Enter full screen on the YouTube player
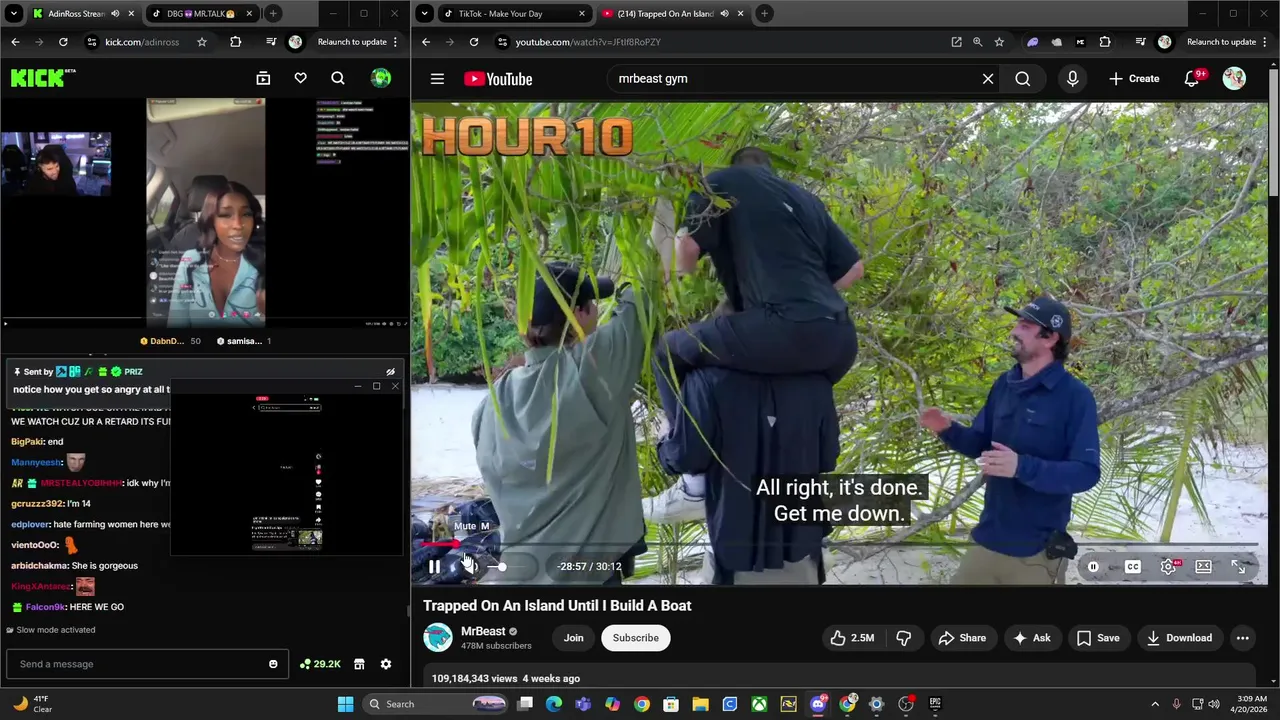This screenshot has width=1280, height=720. click(x=1238, y=567)
